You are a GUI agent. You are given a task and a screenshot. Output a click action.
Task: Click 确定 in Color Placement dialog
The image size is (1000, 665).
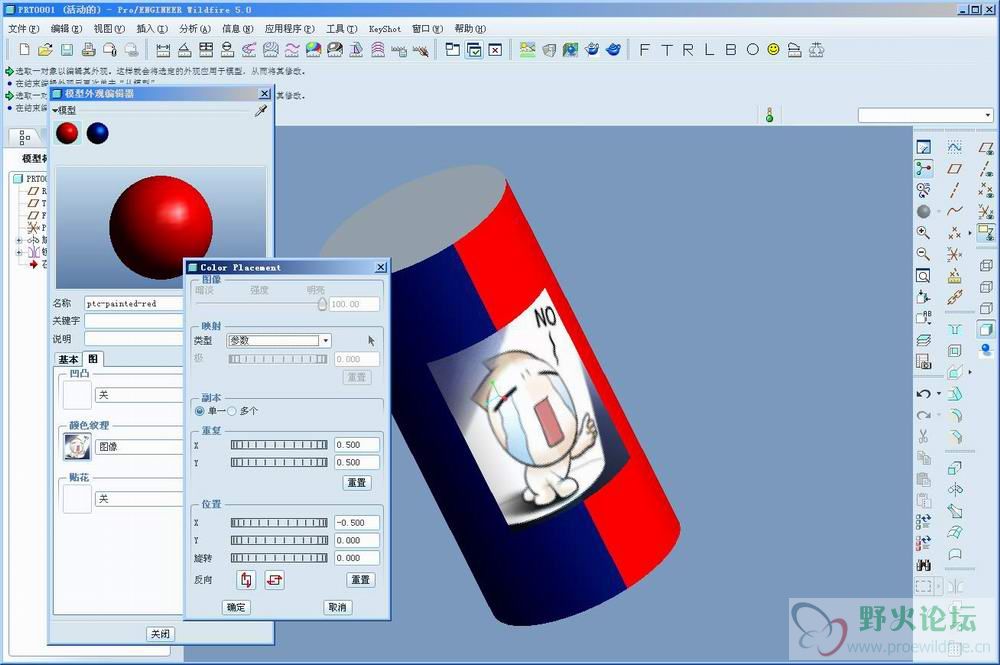pos(236,607)
